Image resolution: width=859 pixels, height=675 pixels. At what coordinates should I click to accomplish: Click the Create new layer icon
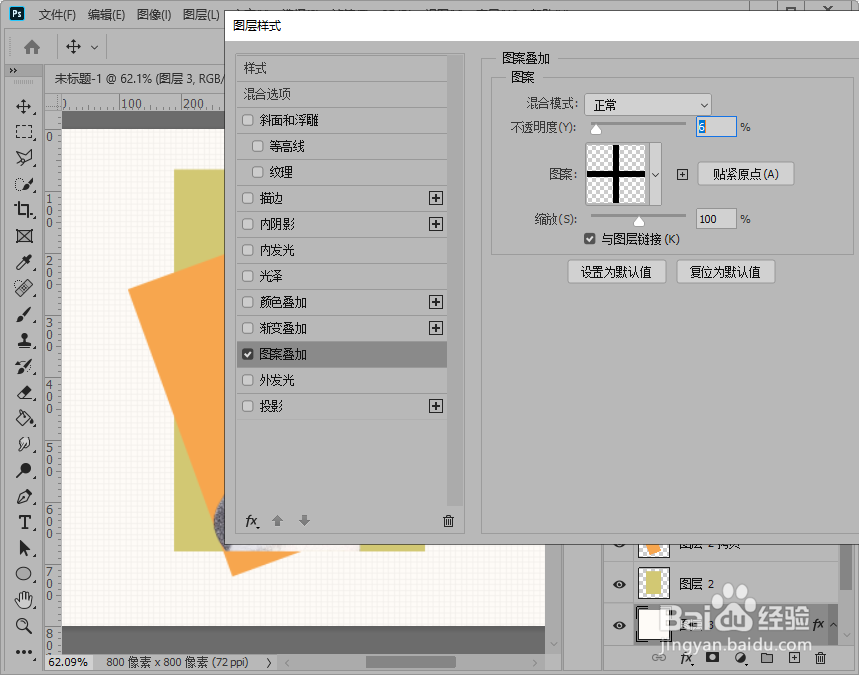point(792,658)
